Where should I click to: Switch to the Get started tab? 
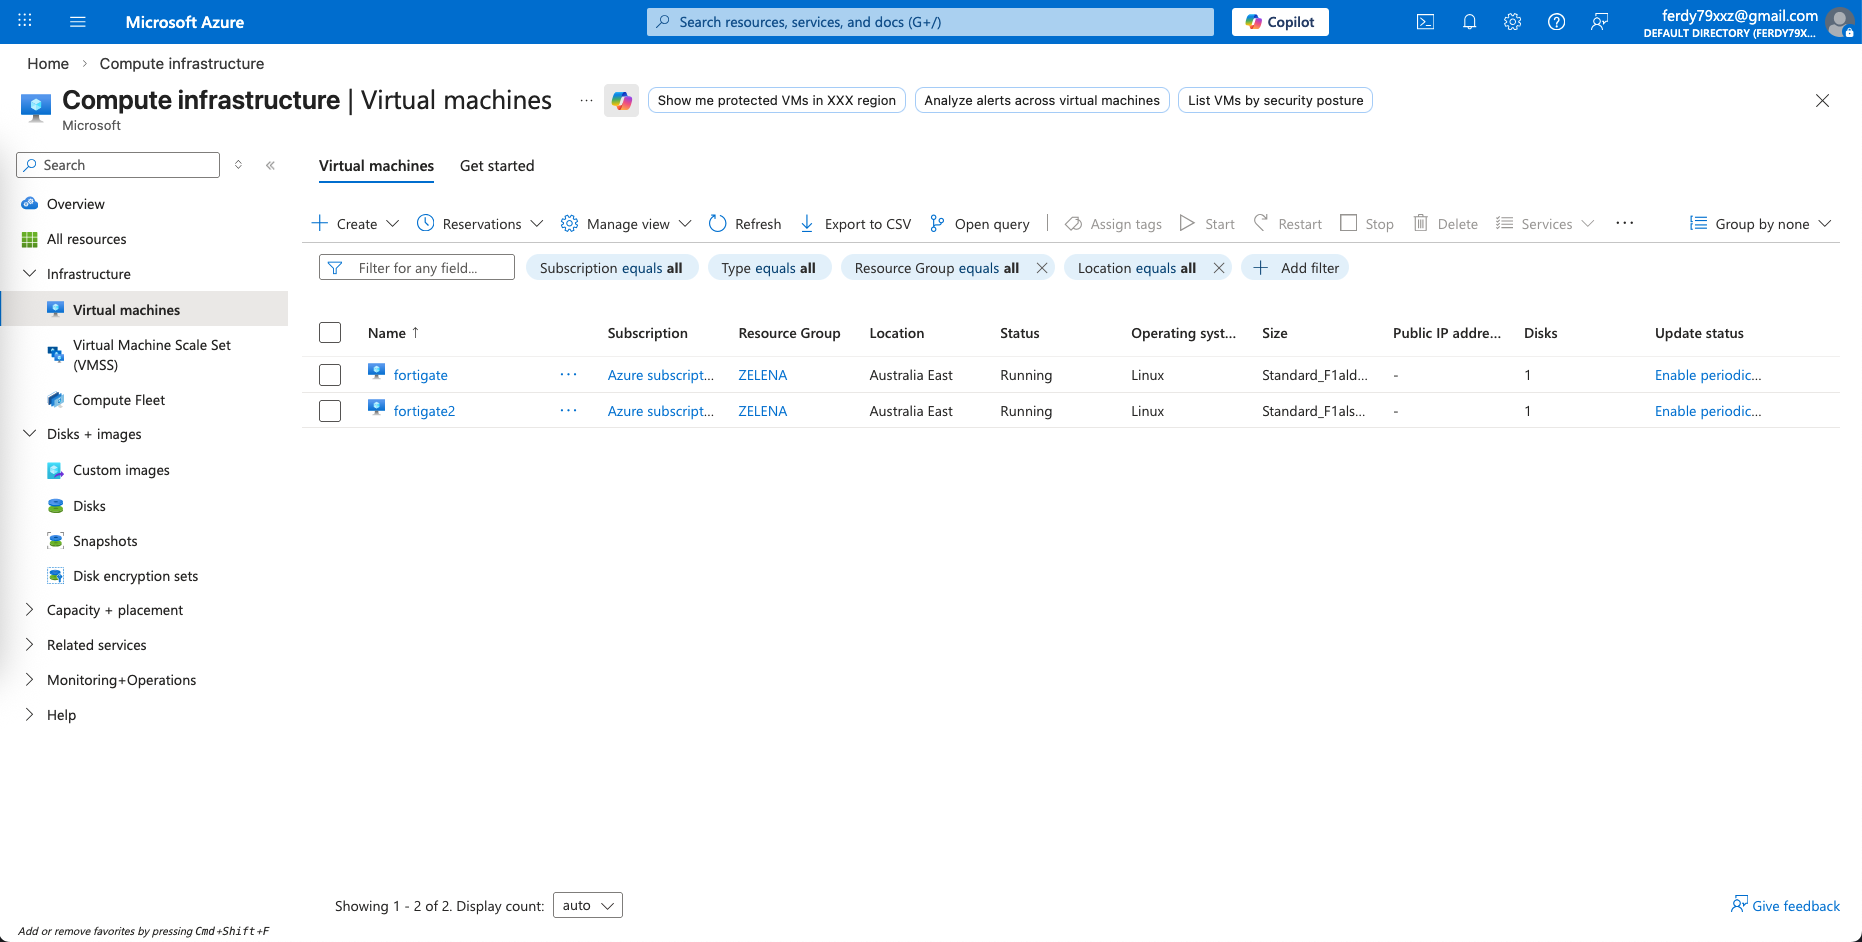[497, 166]
